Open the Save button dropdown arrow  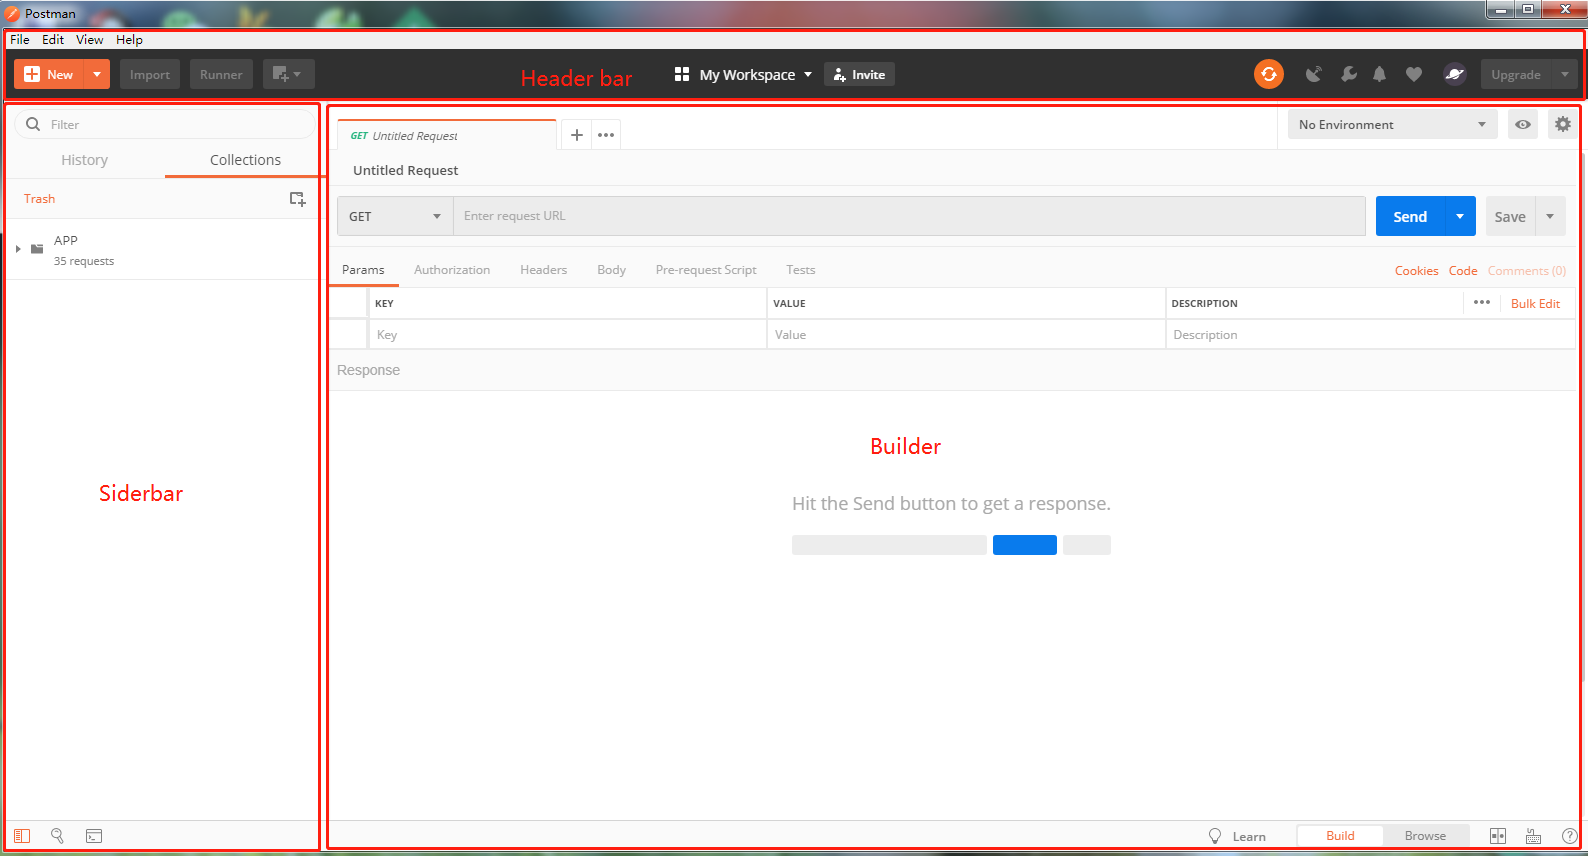coord(1550,216)
